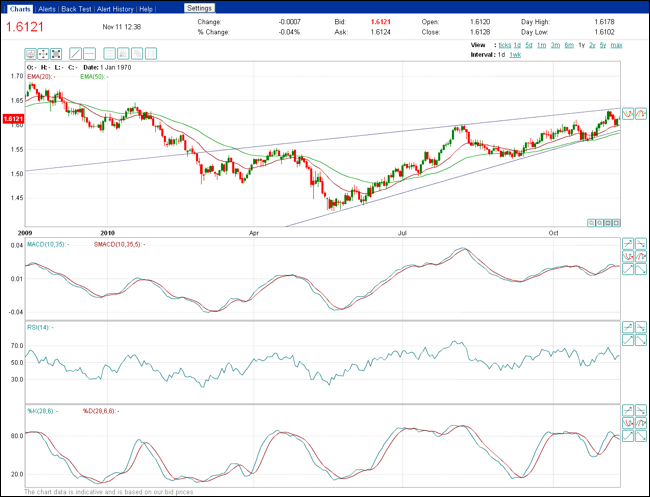The width and height of the screenshot is (650, 497).
Task: Click price chart cross-up alert icon
Action: [x=628, y=113]
